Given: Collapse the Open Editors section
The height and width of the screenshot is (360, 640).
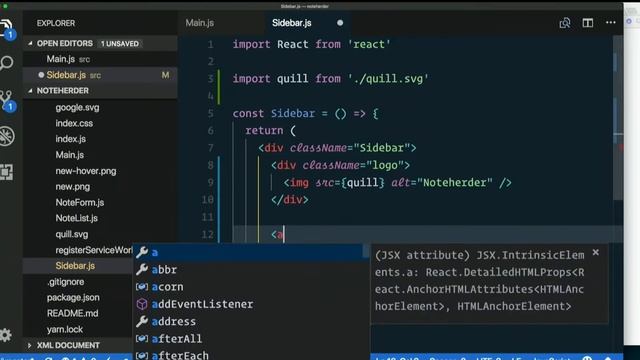Looking at the screenshot, I should coord(30,43).
